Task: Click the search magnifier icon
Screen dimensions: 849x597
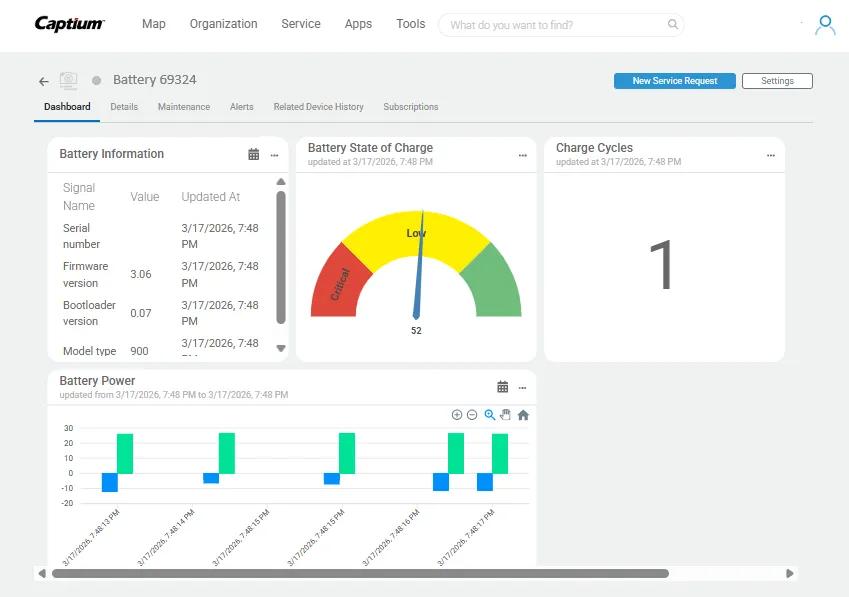Action: coord(673,25)
